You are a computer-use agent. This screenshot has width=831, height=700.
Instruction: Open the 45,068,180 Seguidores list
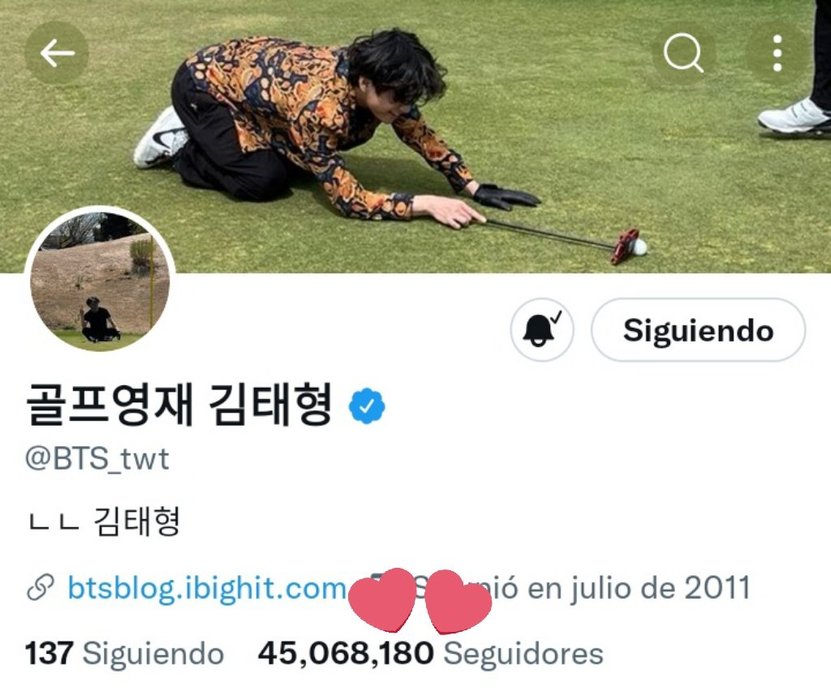pyautogui.click(x=430, y=653)
